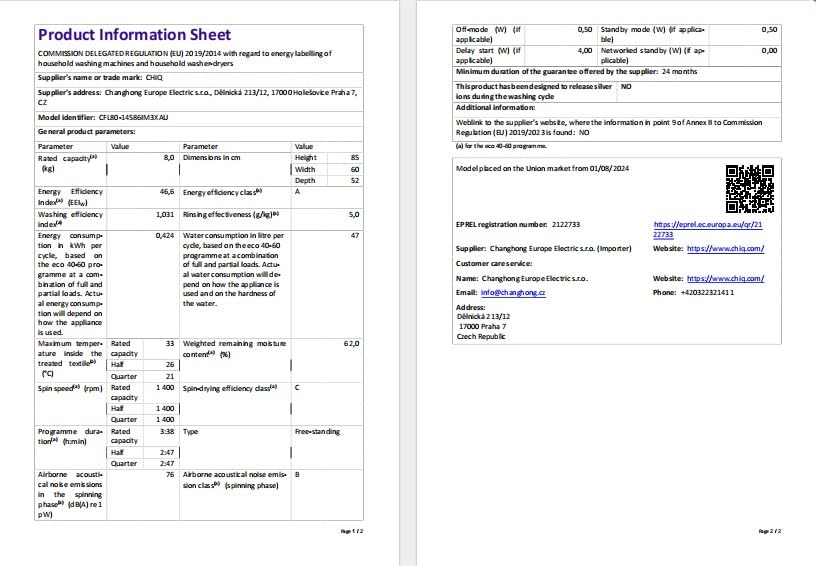The height and width of the screenshot is (566, 816).
Task: Click the delay start value 4,00
Action: coord(584,49)
